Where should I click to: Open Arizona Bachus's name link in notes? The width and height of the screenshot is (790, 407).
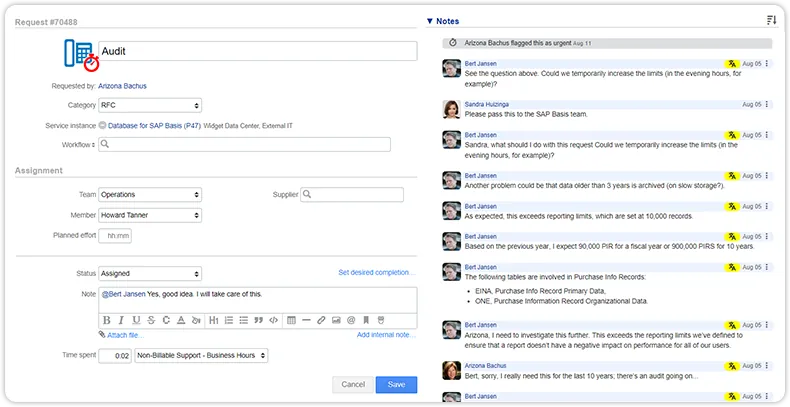[x=486, y=366]
